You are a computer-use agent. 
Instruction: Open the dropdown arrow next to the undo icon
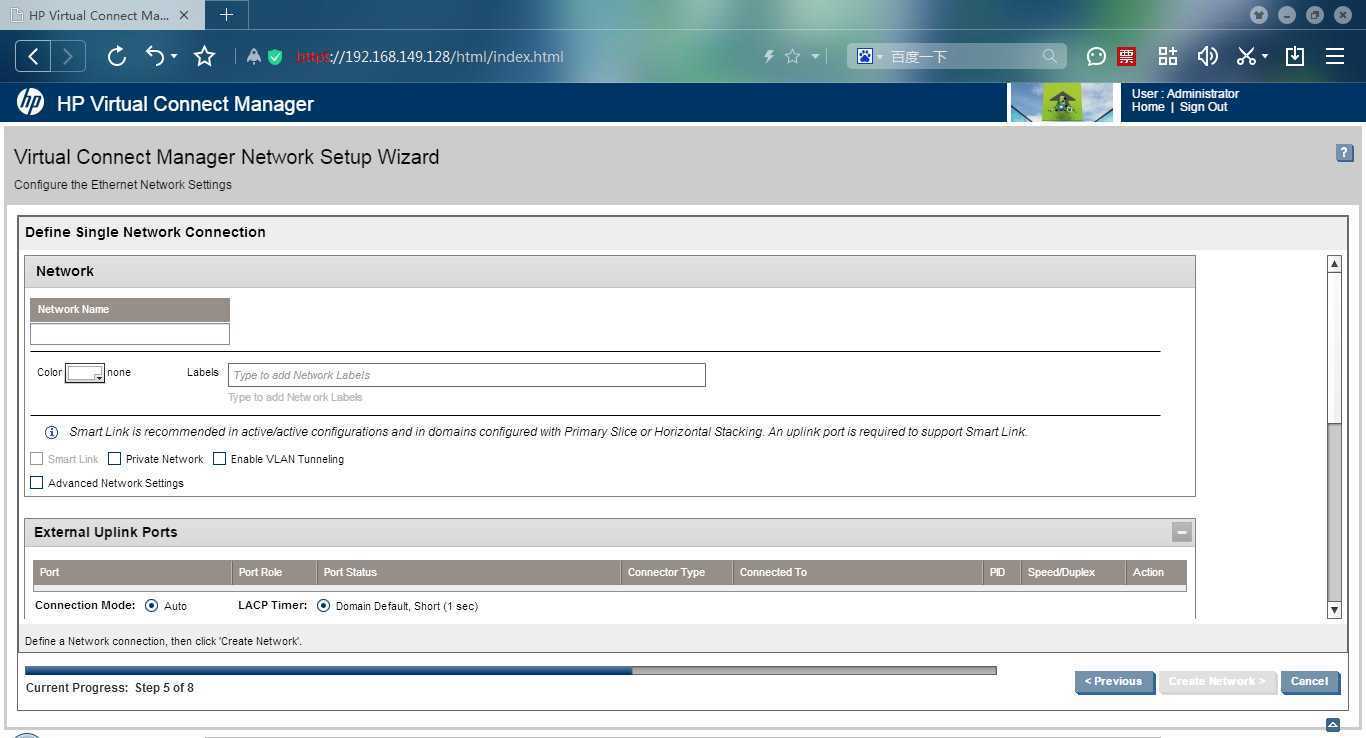[174, 57]
